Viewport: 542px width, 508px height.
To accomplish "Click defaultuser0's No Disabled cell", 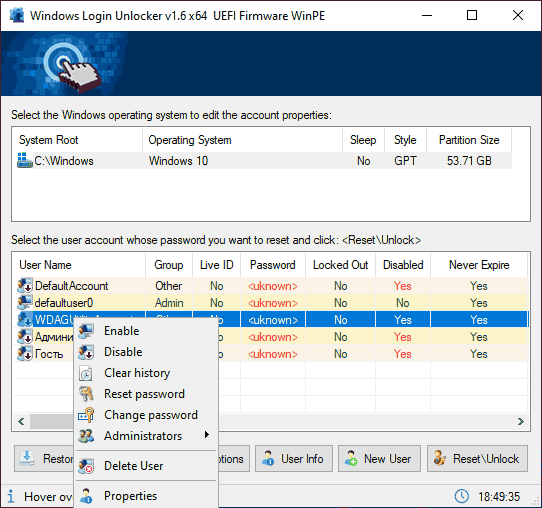I will point(403,303).
